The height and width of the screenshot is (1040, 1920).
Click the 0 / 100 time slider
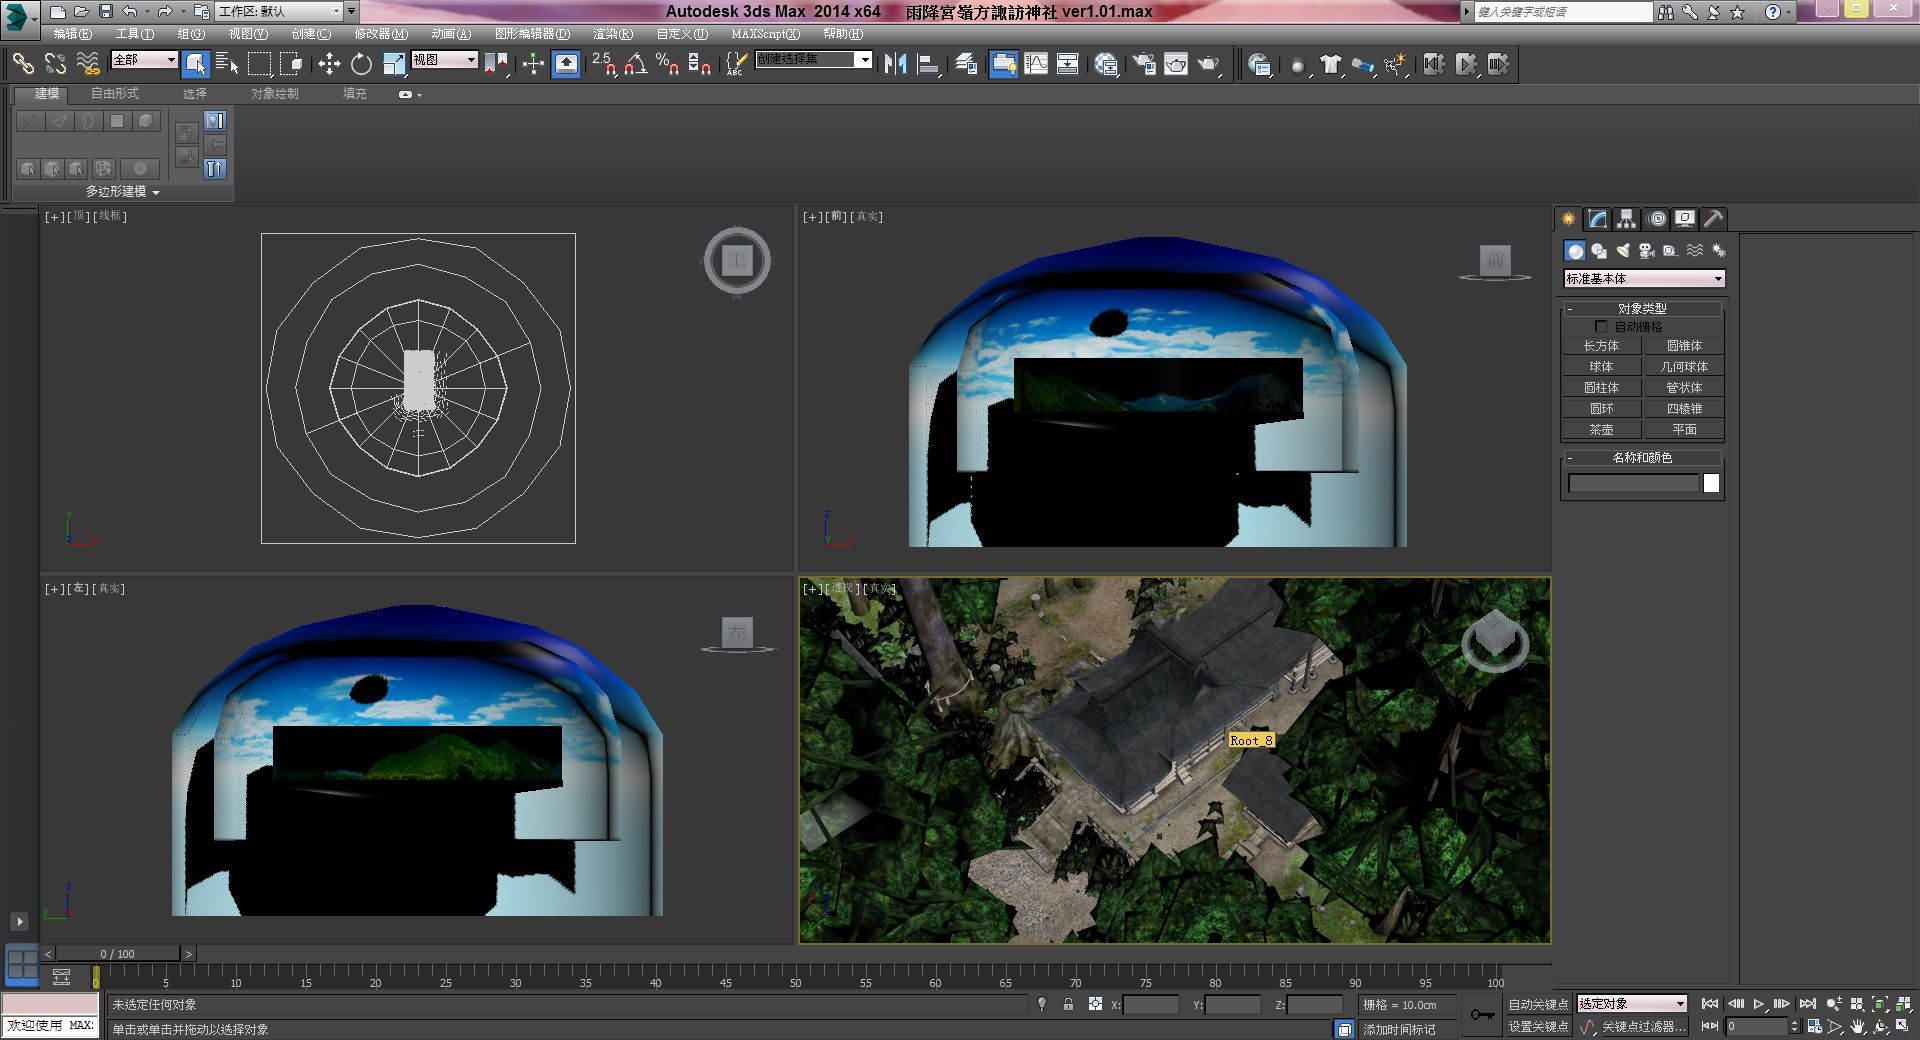(117, 954)
